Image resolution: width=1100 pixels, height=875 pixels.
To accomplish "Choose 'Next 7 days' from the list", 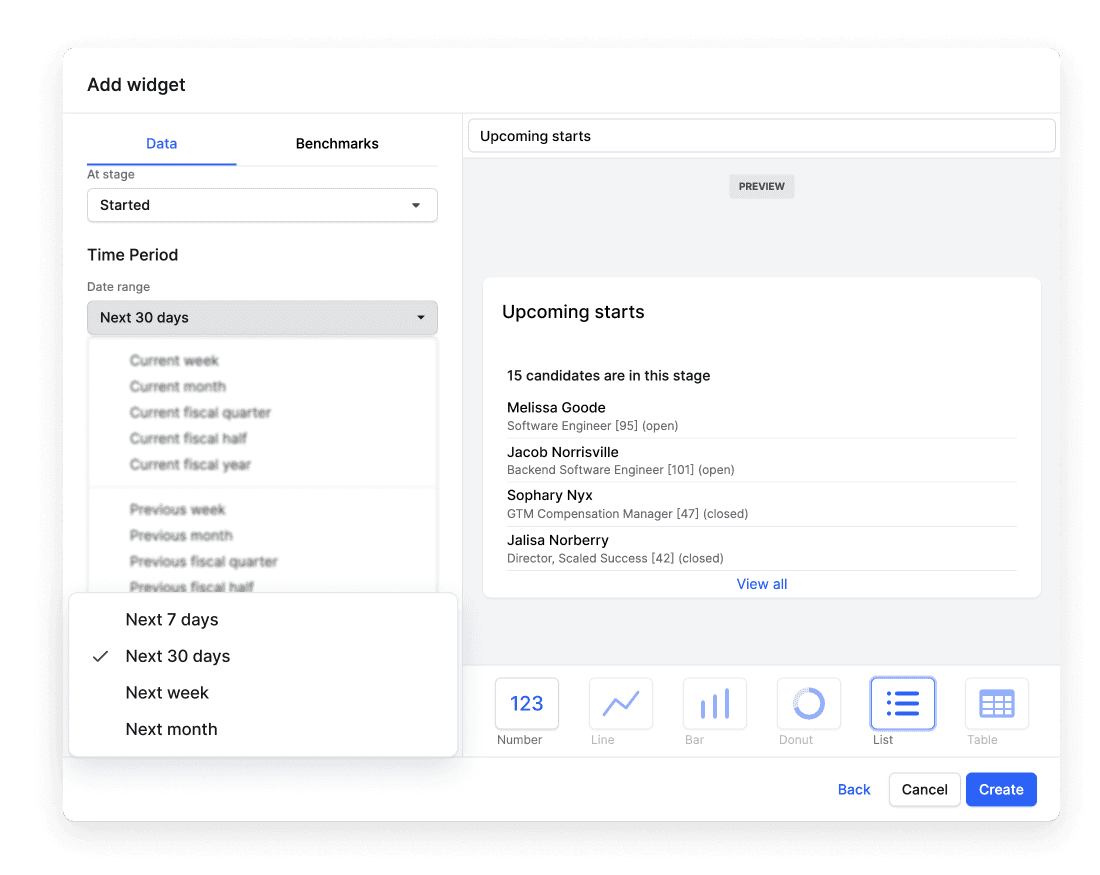I will pos(171,619).
